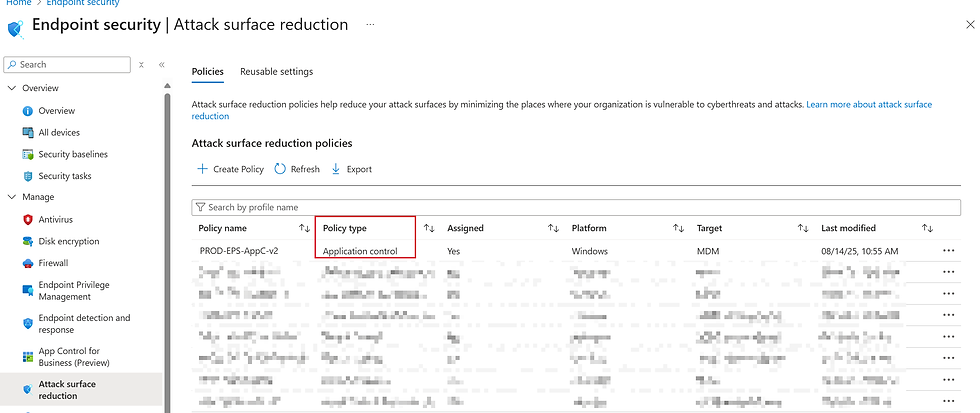This screenshot has width=980, height=413.
Task: Switch to the Policies tab
Action: coord(208,72)
